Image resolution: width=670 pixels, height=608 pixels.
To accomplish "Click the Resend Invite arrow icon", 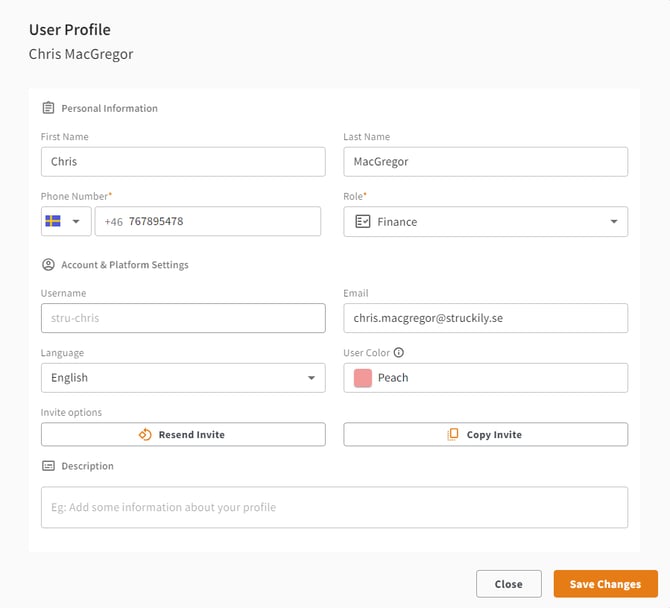I will tap(145, 435).
